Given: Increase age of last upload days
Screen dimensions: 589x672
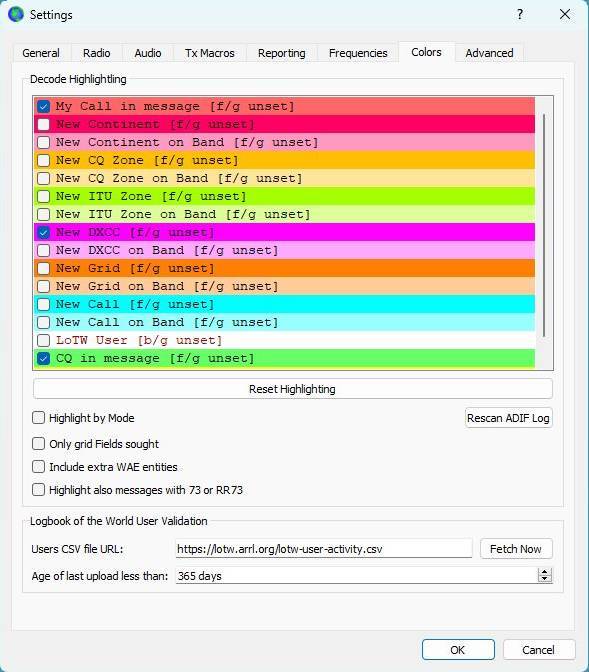Looking at the screenshot, I should (544, 572).
